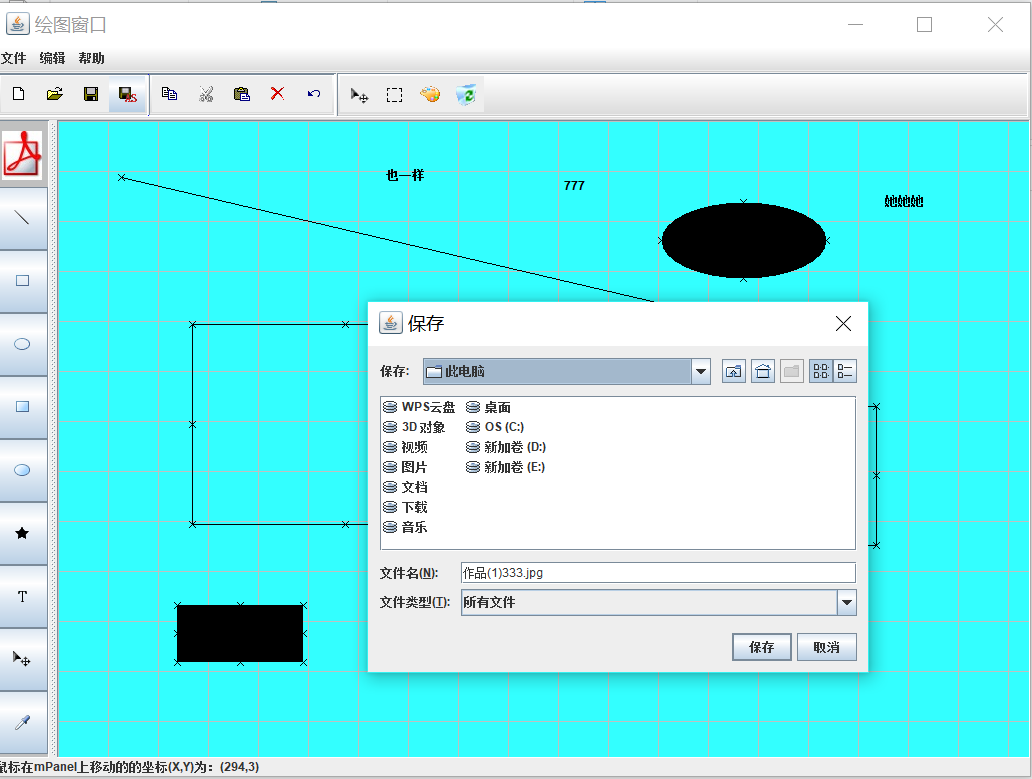The image size is (1032, 779).
Task: Click the Paste clipboard icon
Action: 242,94
